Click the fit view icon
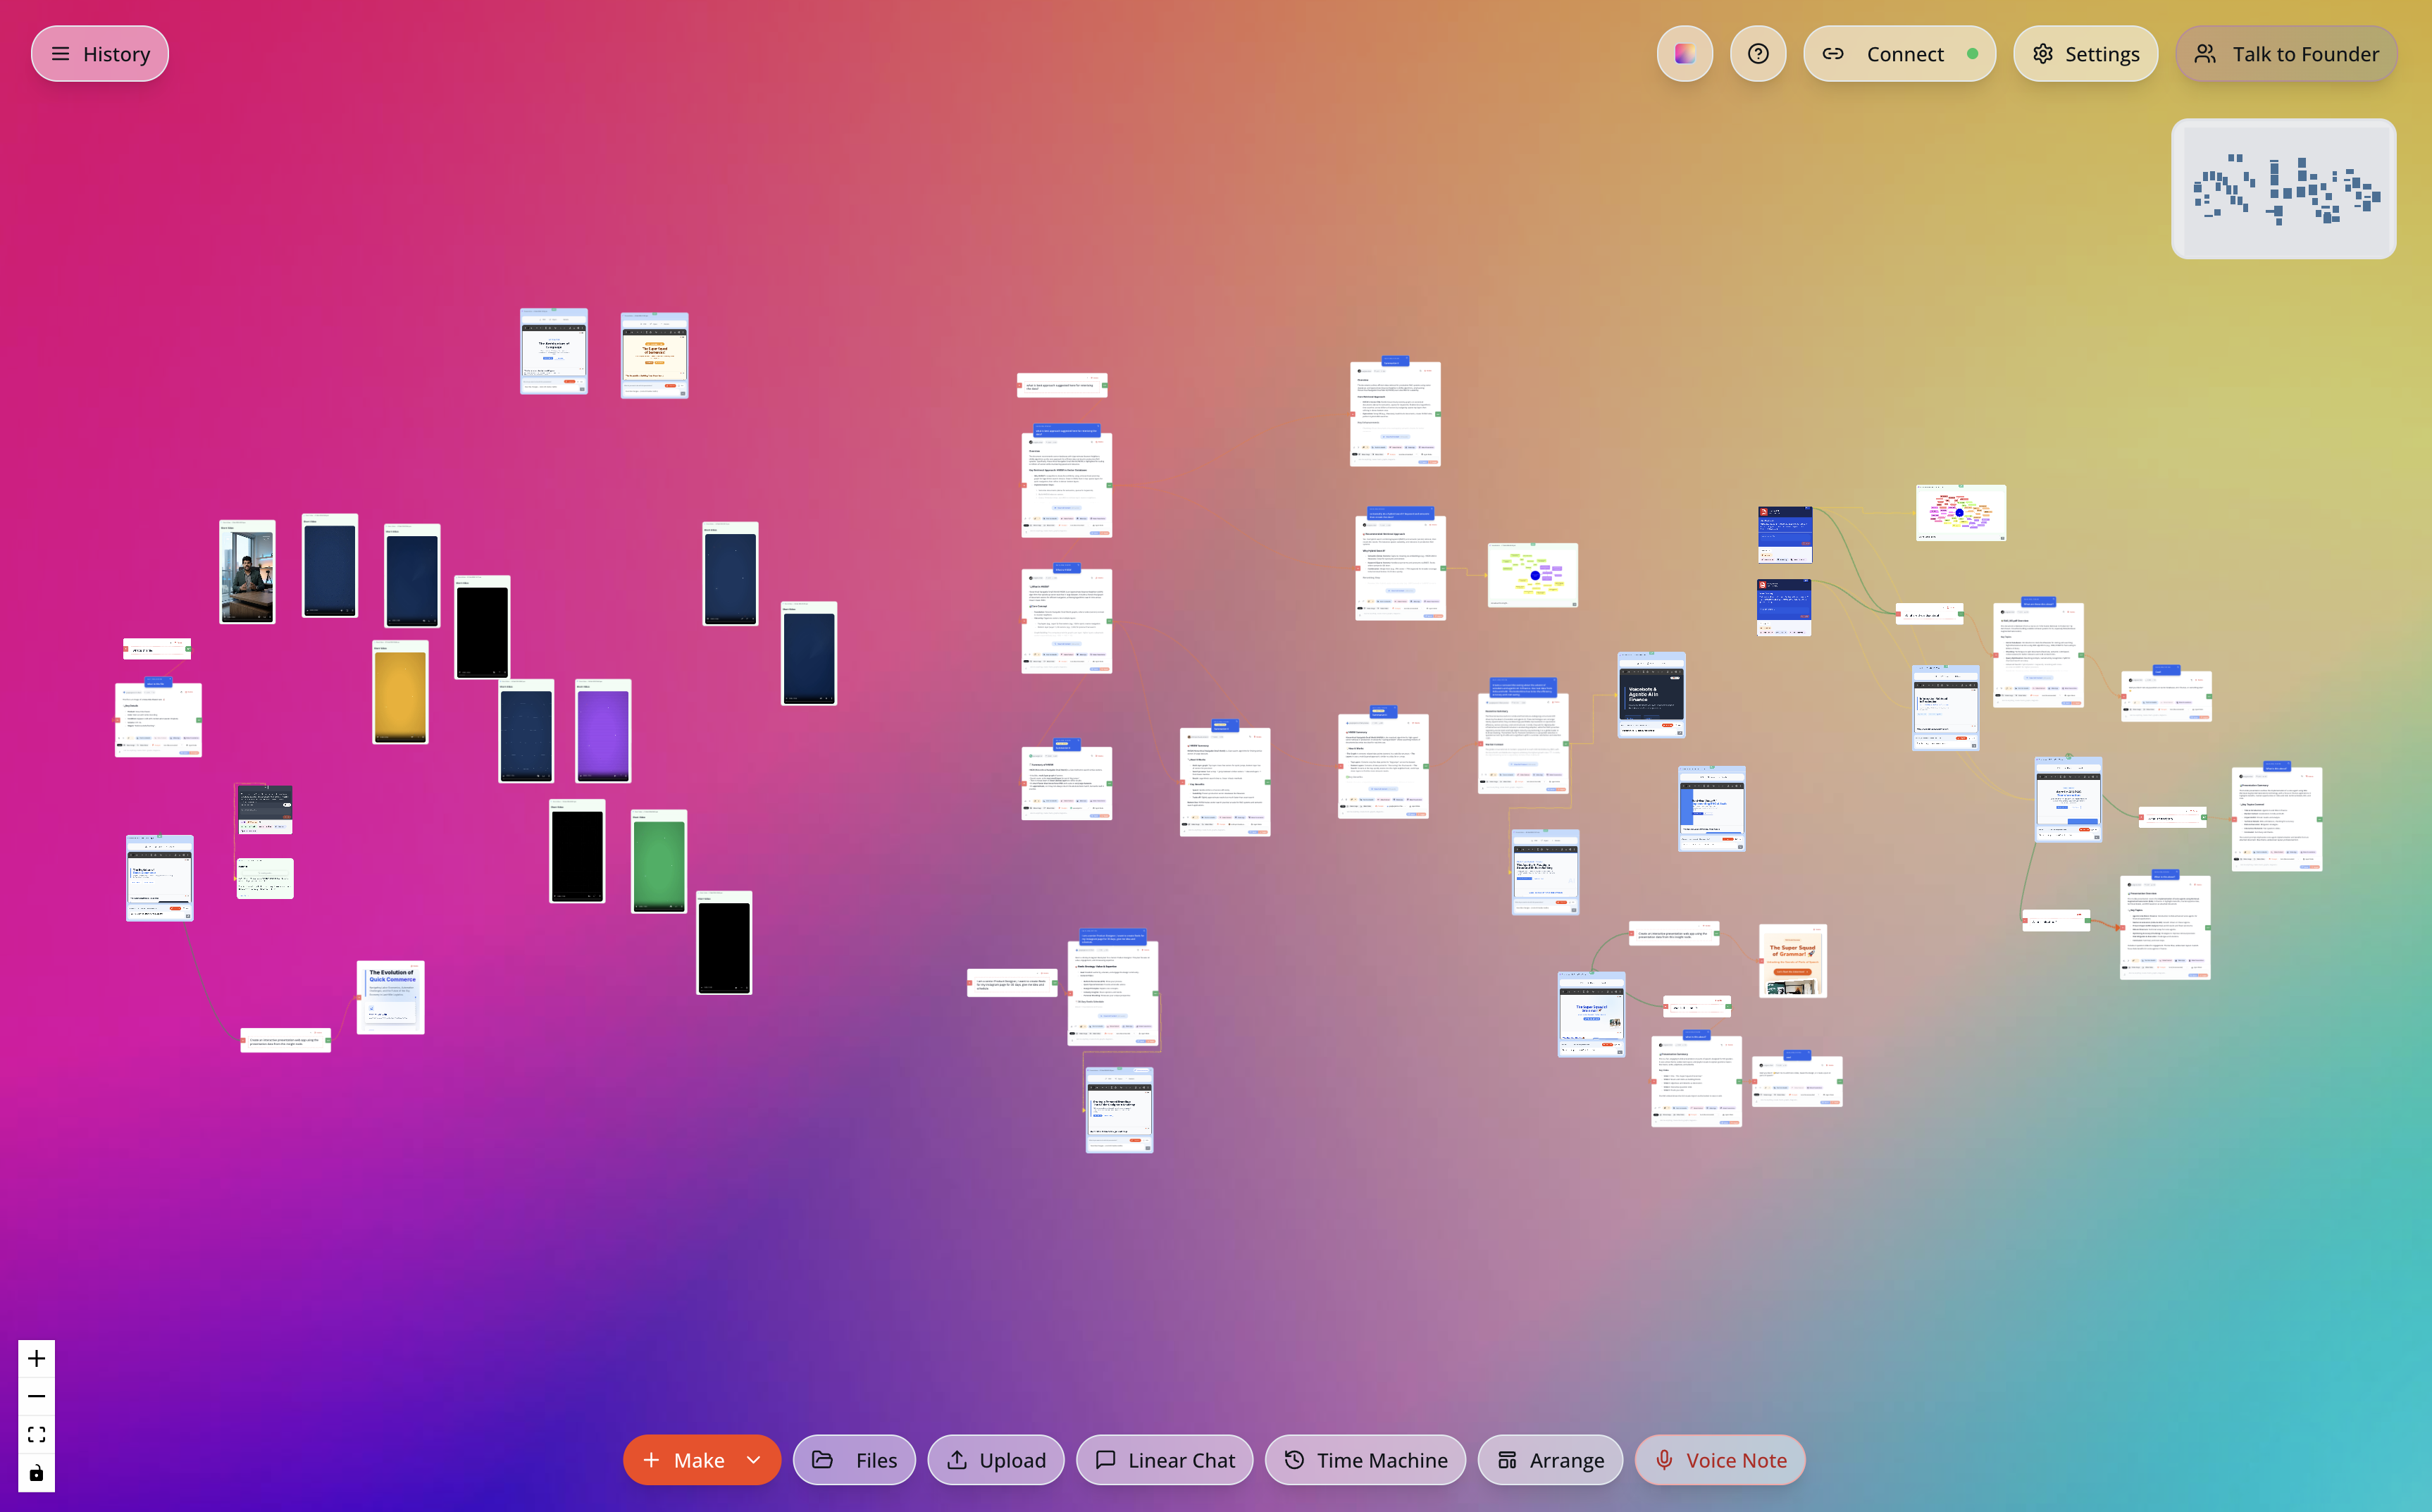The width and height of the screenshot is (2432, 1512). tap(37, 1434)
